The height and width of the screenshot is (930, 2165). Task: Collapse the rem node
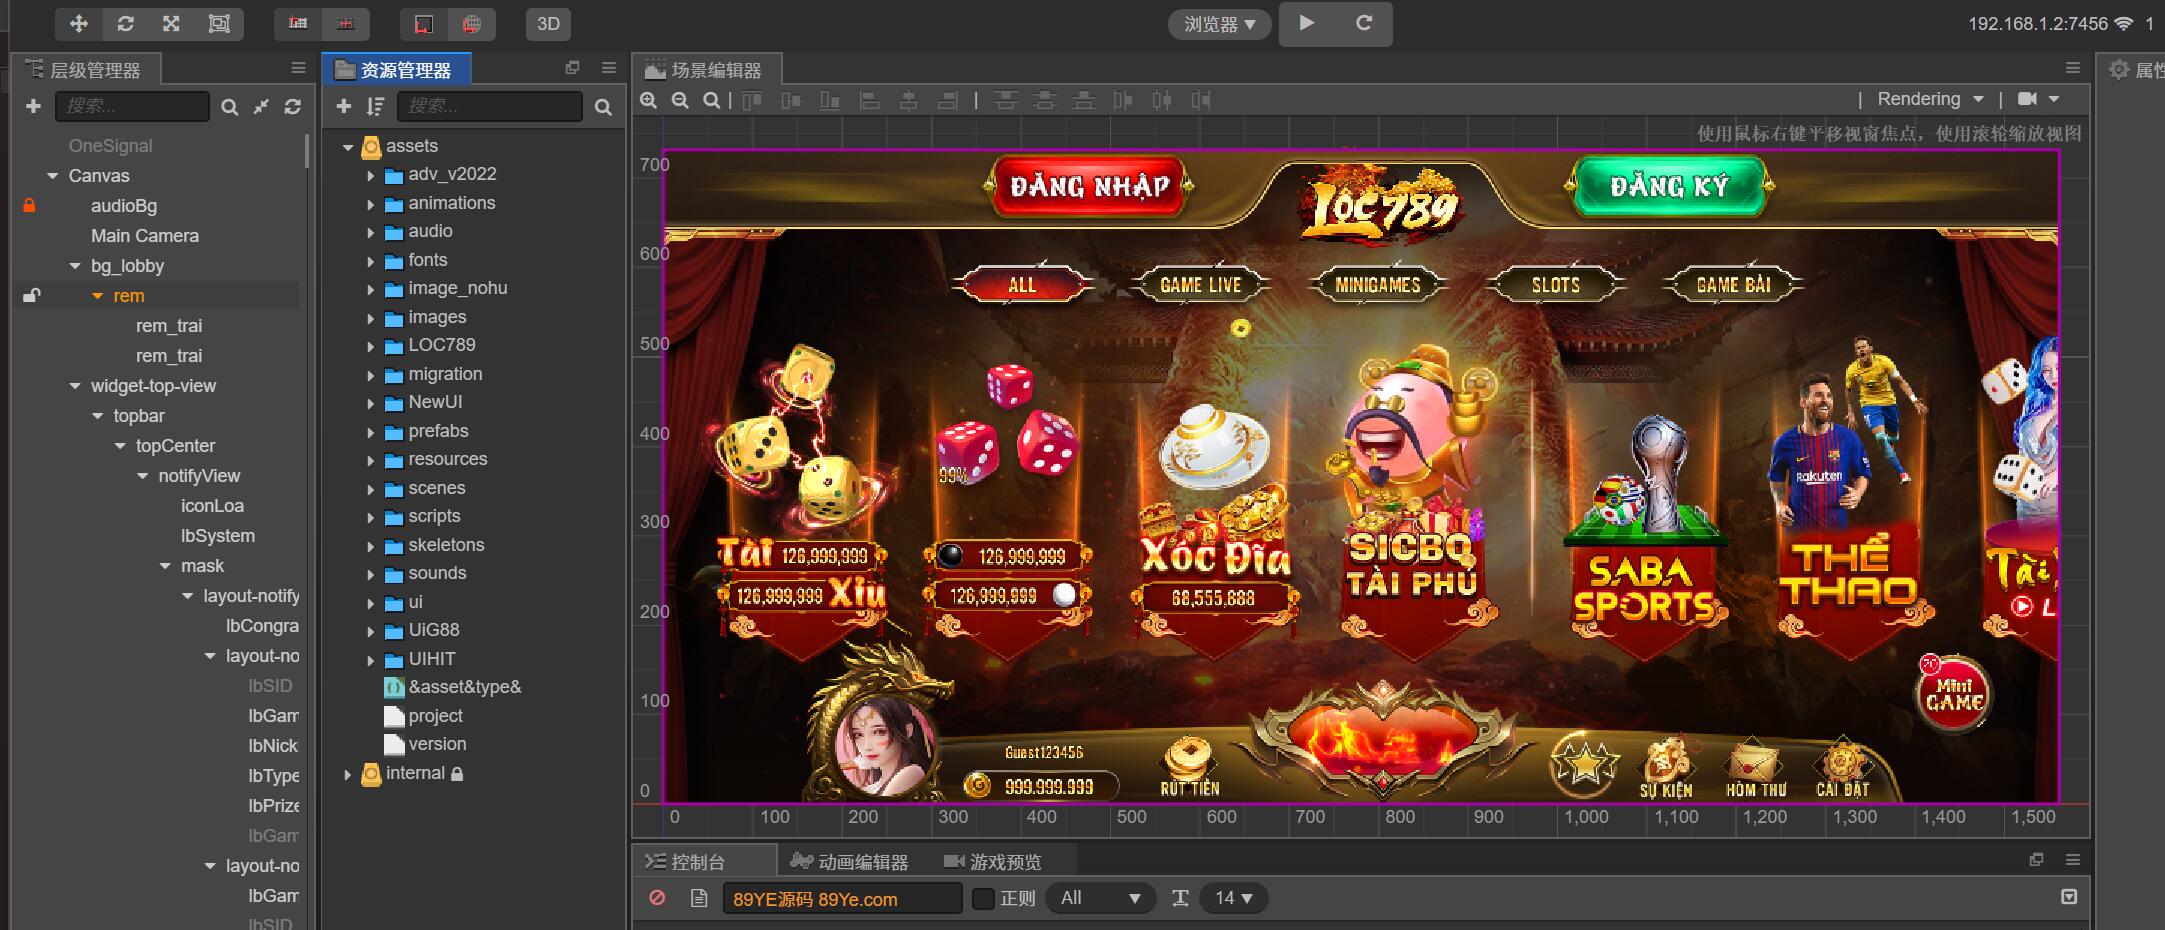tap(97, 296)
